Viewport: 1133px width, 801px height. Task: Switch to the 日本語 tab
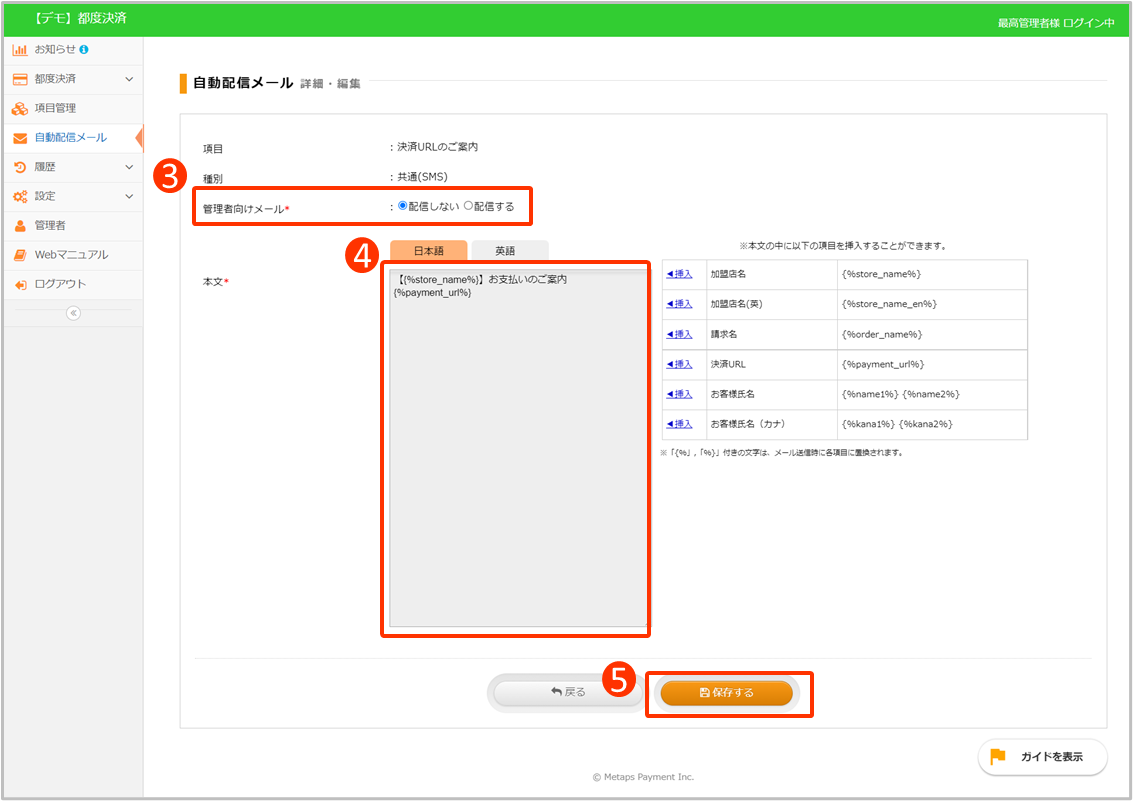[x=428, y=251]
